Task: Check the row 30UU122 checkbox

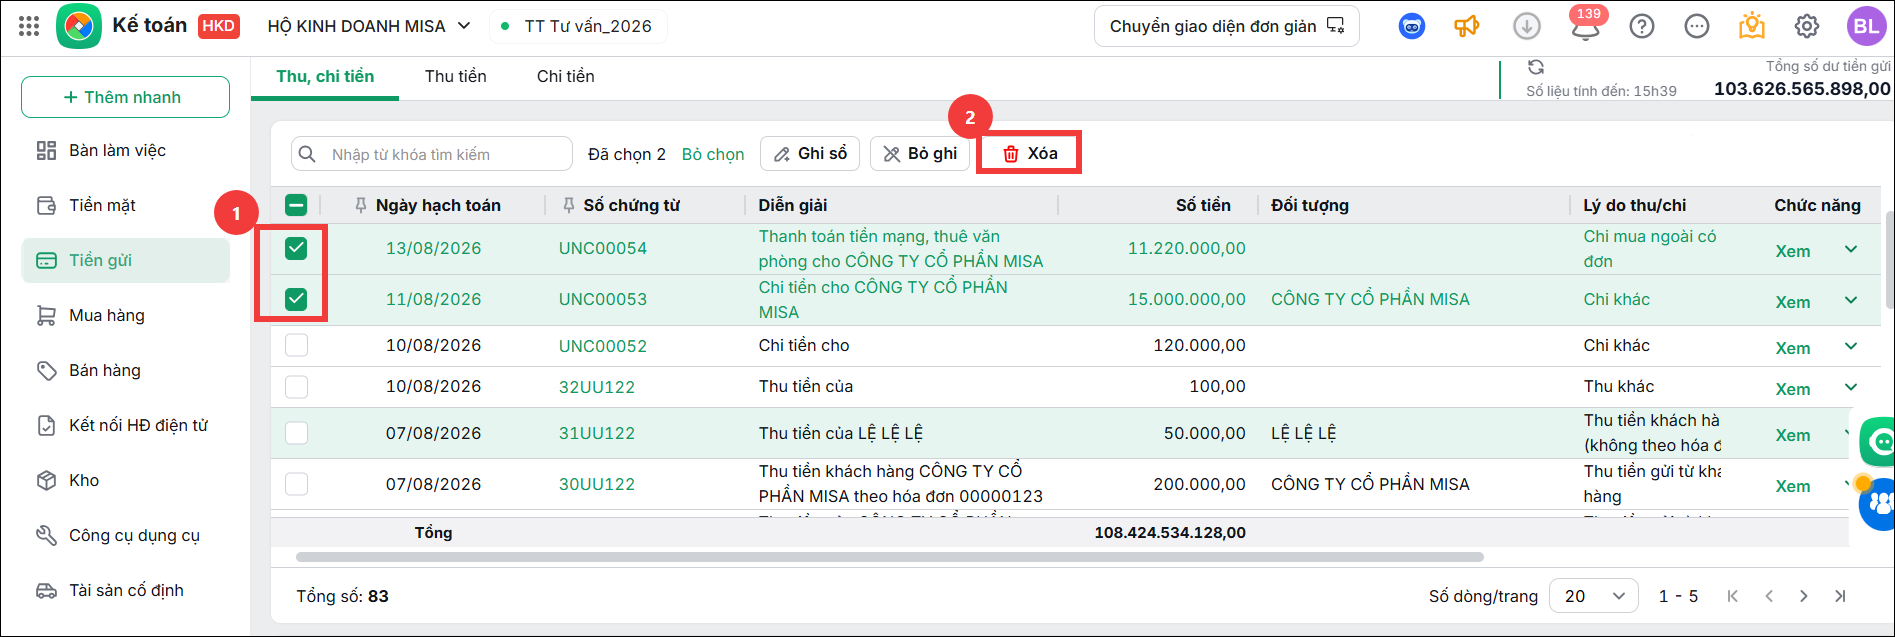Action: click(296, 484)
